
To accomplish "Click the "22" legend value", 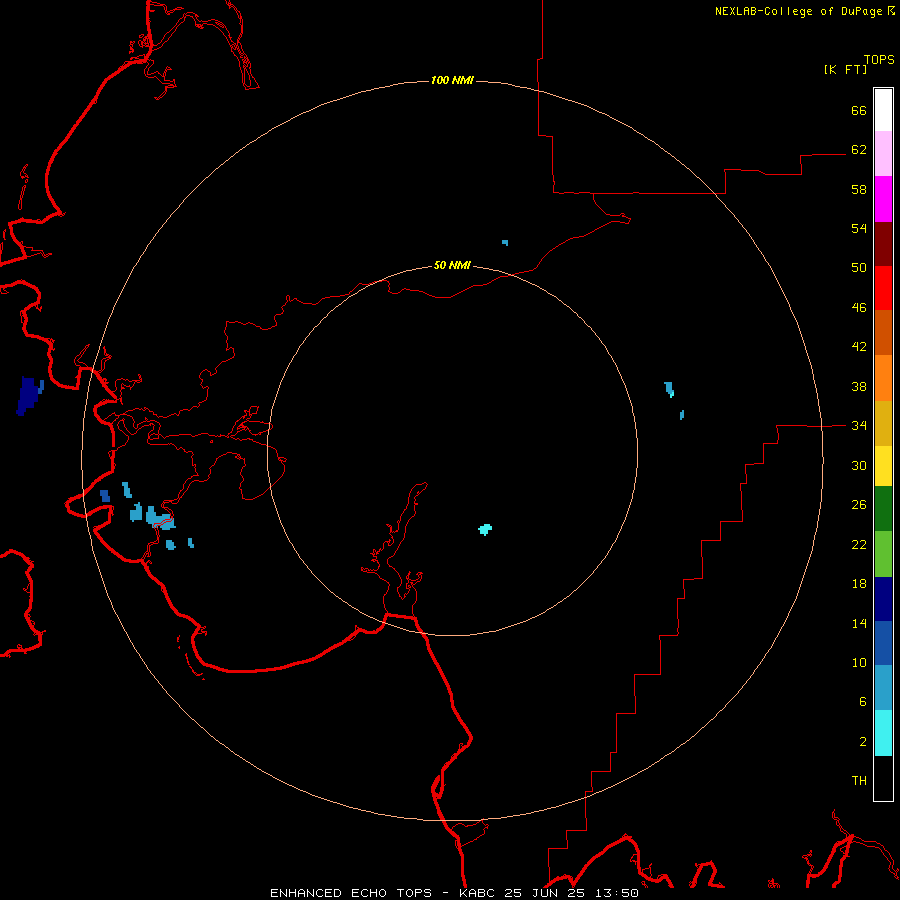I will [859, 544].
